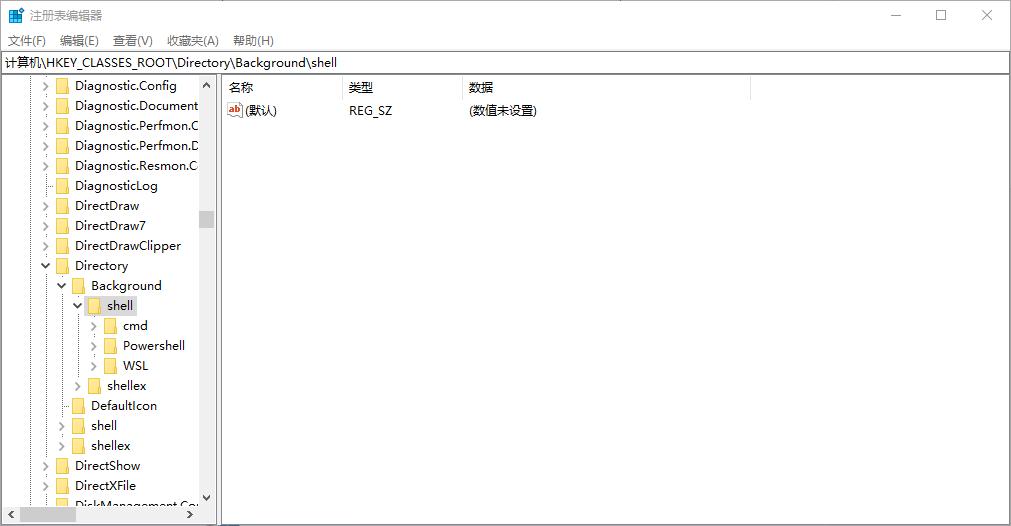Click the folder icon beside DiagnosticLog
The image size is (1011, 526).
(x=63, y=186)
